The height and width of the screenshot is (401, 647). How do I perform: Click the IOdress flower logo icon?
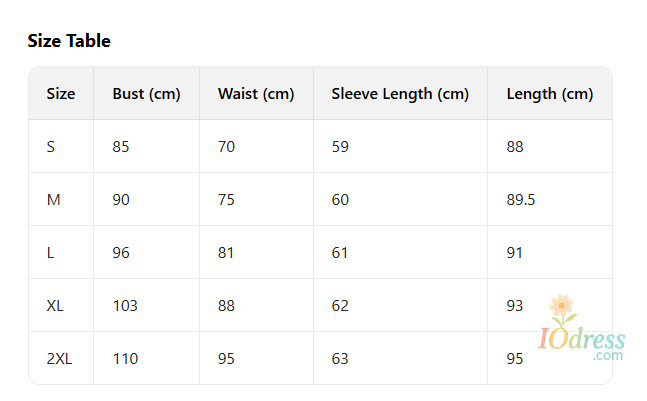(x=563, y=306)
